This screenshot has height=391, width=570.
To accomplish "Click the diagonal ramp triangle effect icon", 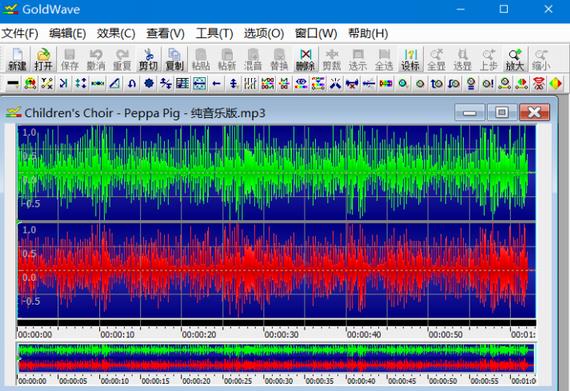I will (x=115, y=84).
